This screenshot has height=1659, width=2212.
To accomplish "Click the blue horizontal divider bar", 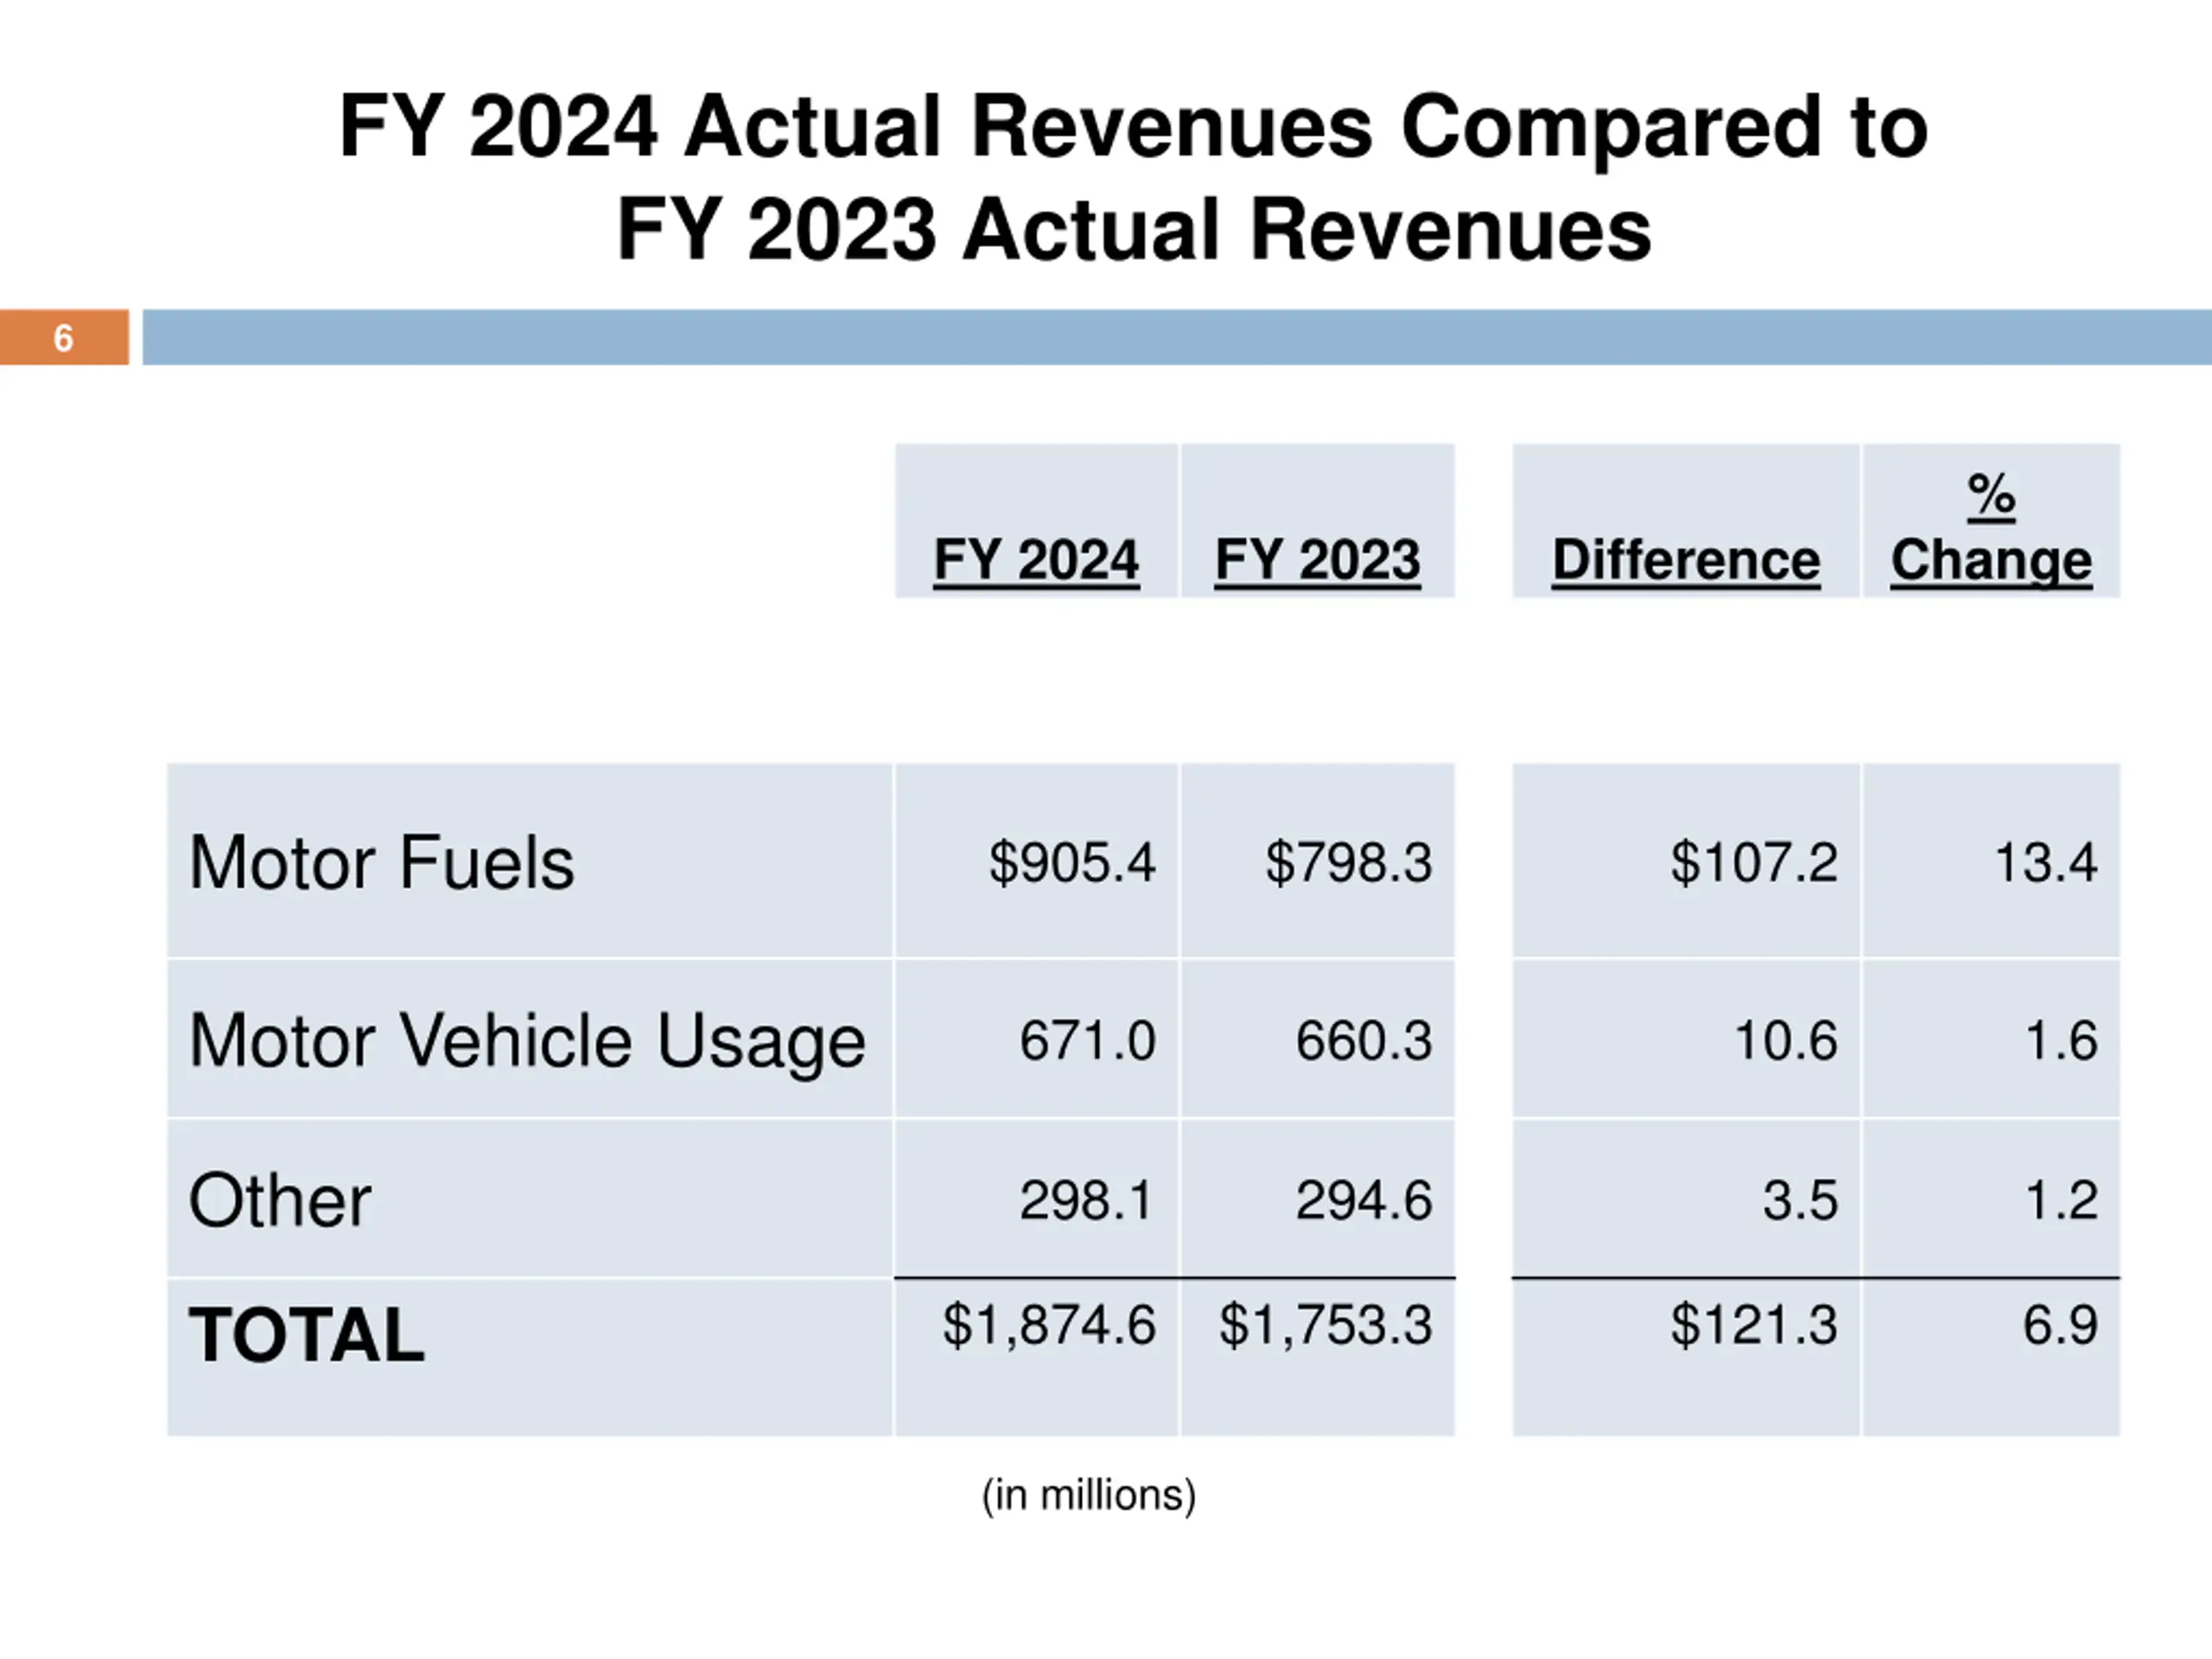I will coord(1177,337).
